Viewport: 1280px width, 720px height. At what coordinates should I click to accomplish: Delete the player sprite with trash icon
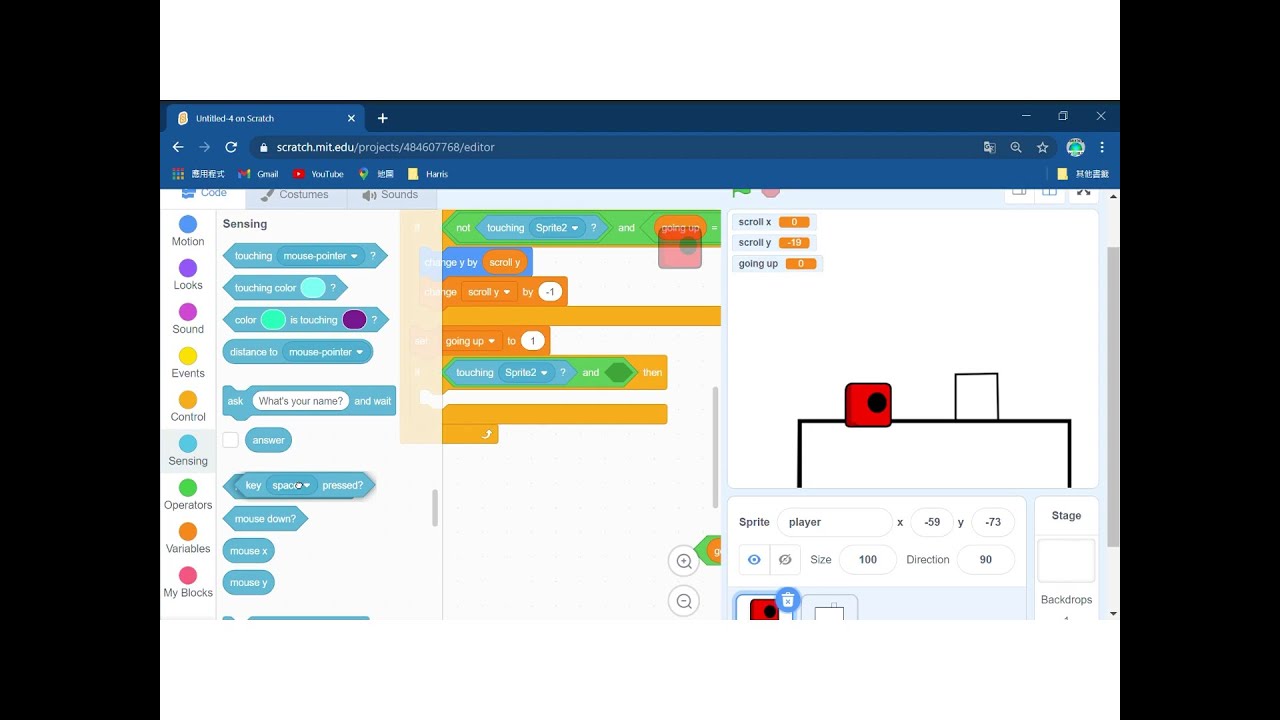[788, 600]
